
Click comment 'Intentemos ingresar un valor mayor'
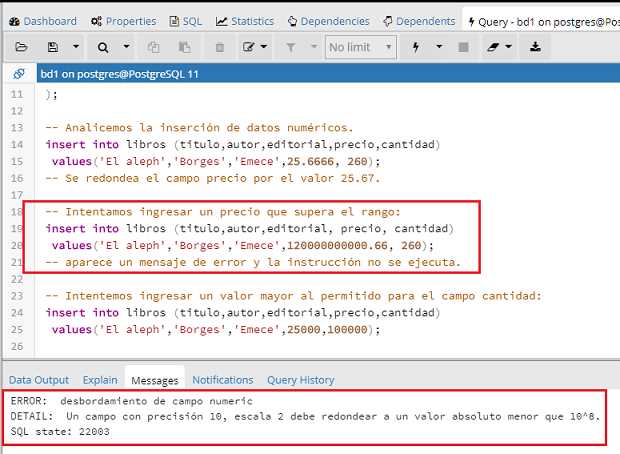coord(293,296)
